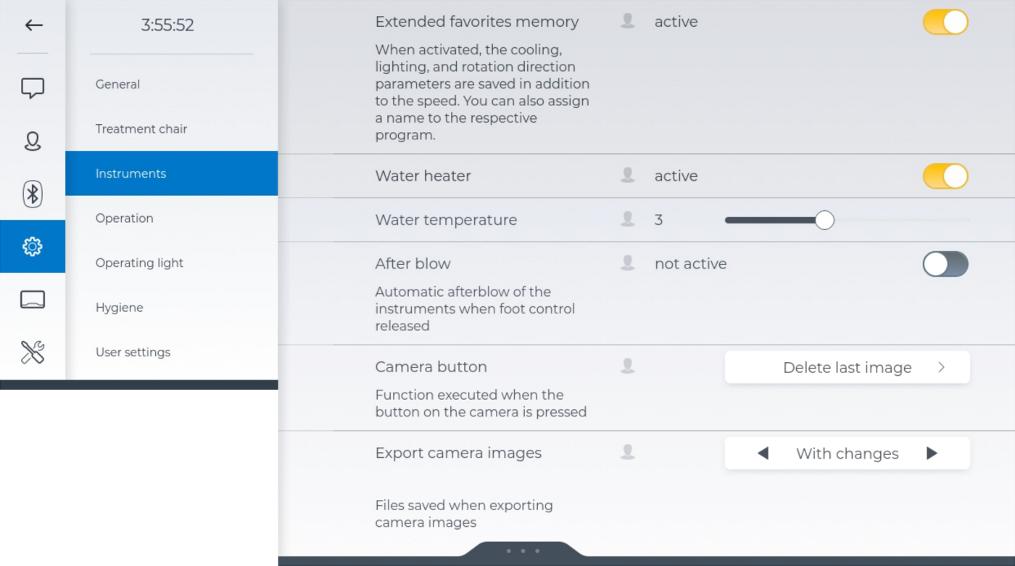1015x566 pixels.
Task: Open the service tools wrench icon
Action: coord(33,352)
